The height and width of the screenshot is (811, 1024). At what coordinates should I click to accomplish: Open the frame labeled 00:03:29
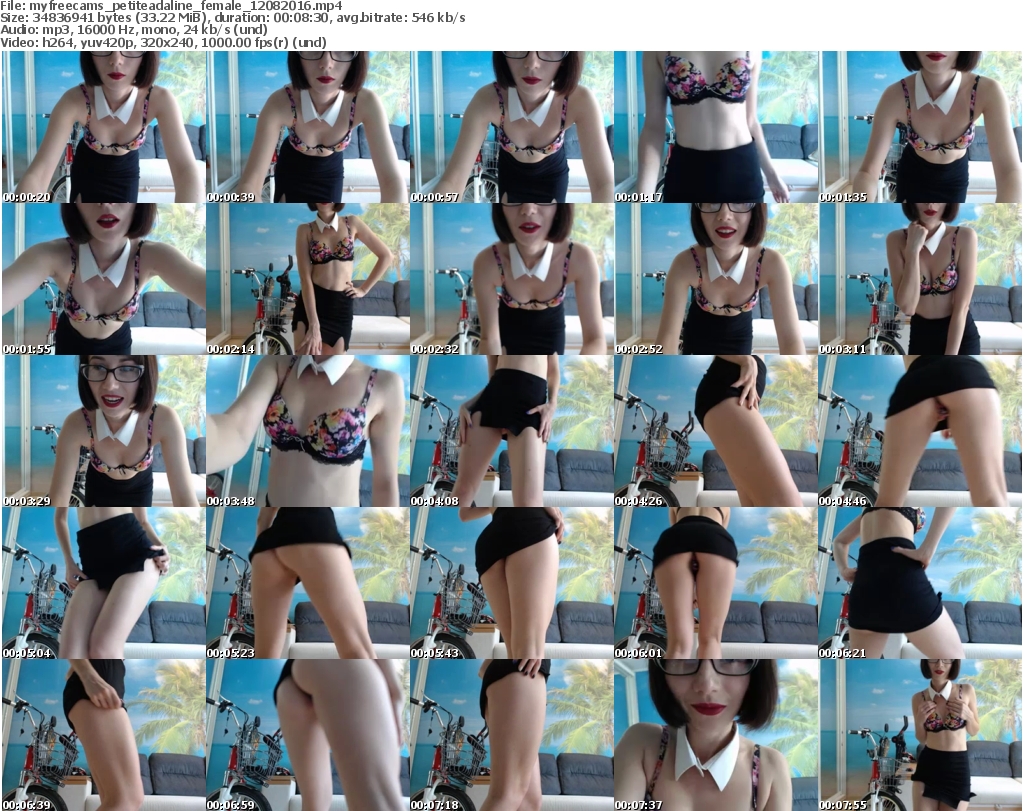coord(103,431)
